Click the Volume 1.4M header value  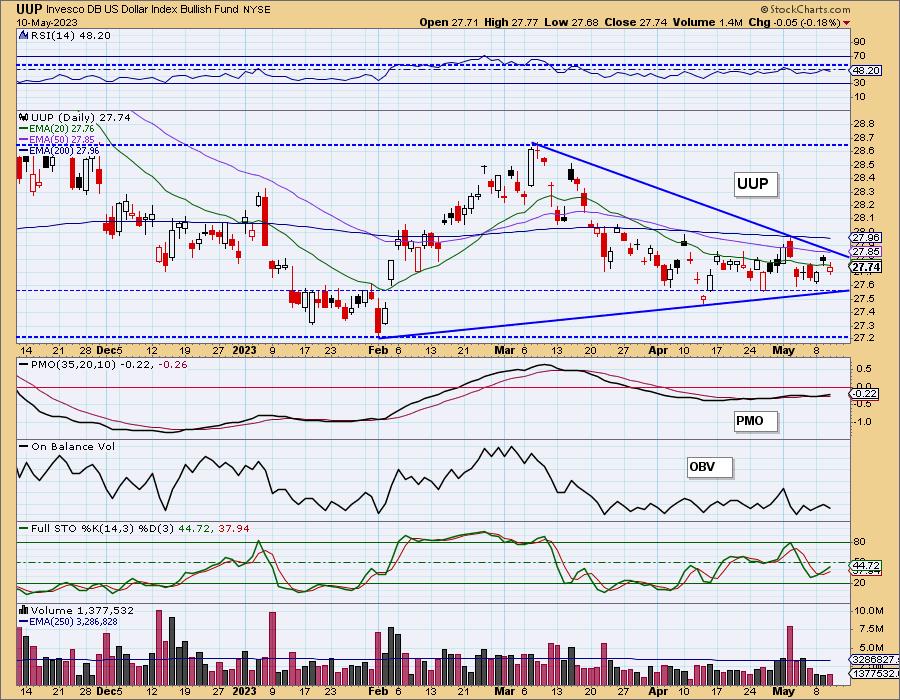(x=708, y=22)
